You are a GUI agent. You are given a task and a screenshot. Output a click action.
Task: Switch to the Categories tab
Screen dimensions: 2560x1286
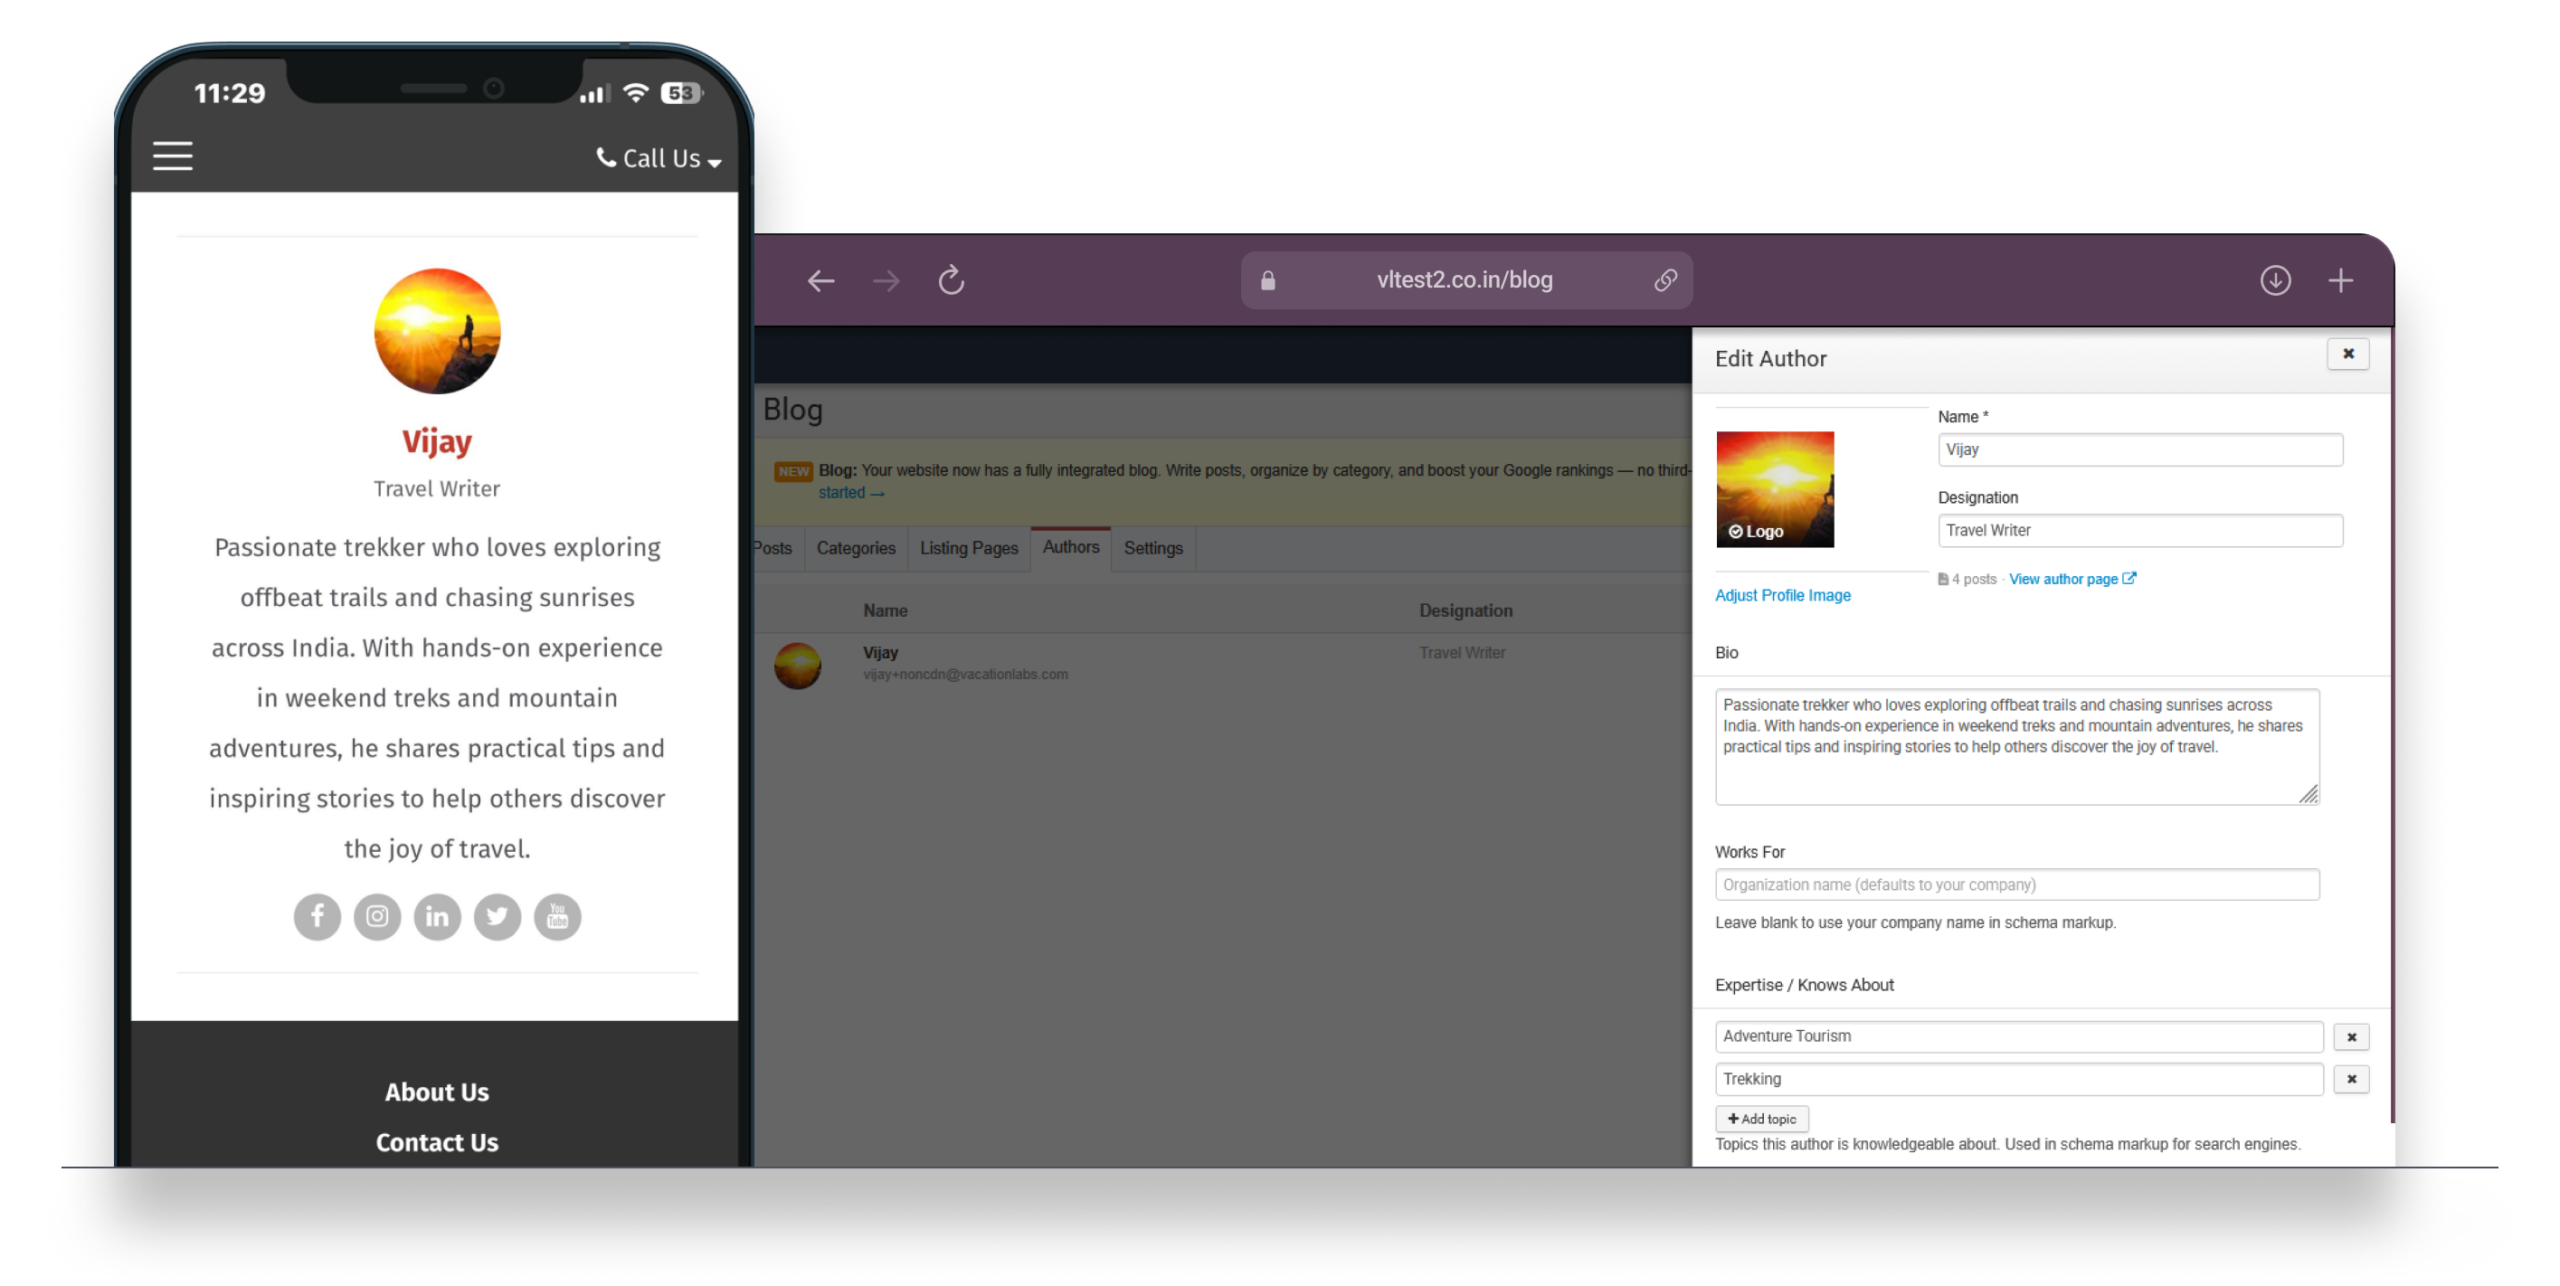tap(856, 548)
